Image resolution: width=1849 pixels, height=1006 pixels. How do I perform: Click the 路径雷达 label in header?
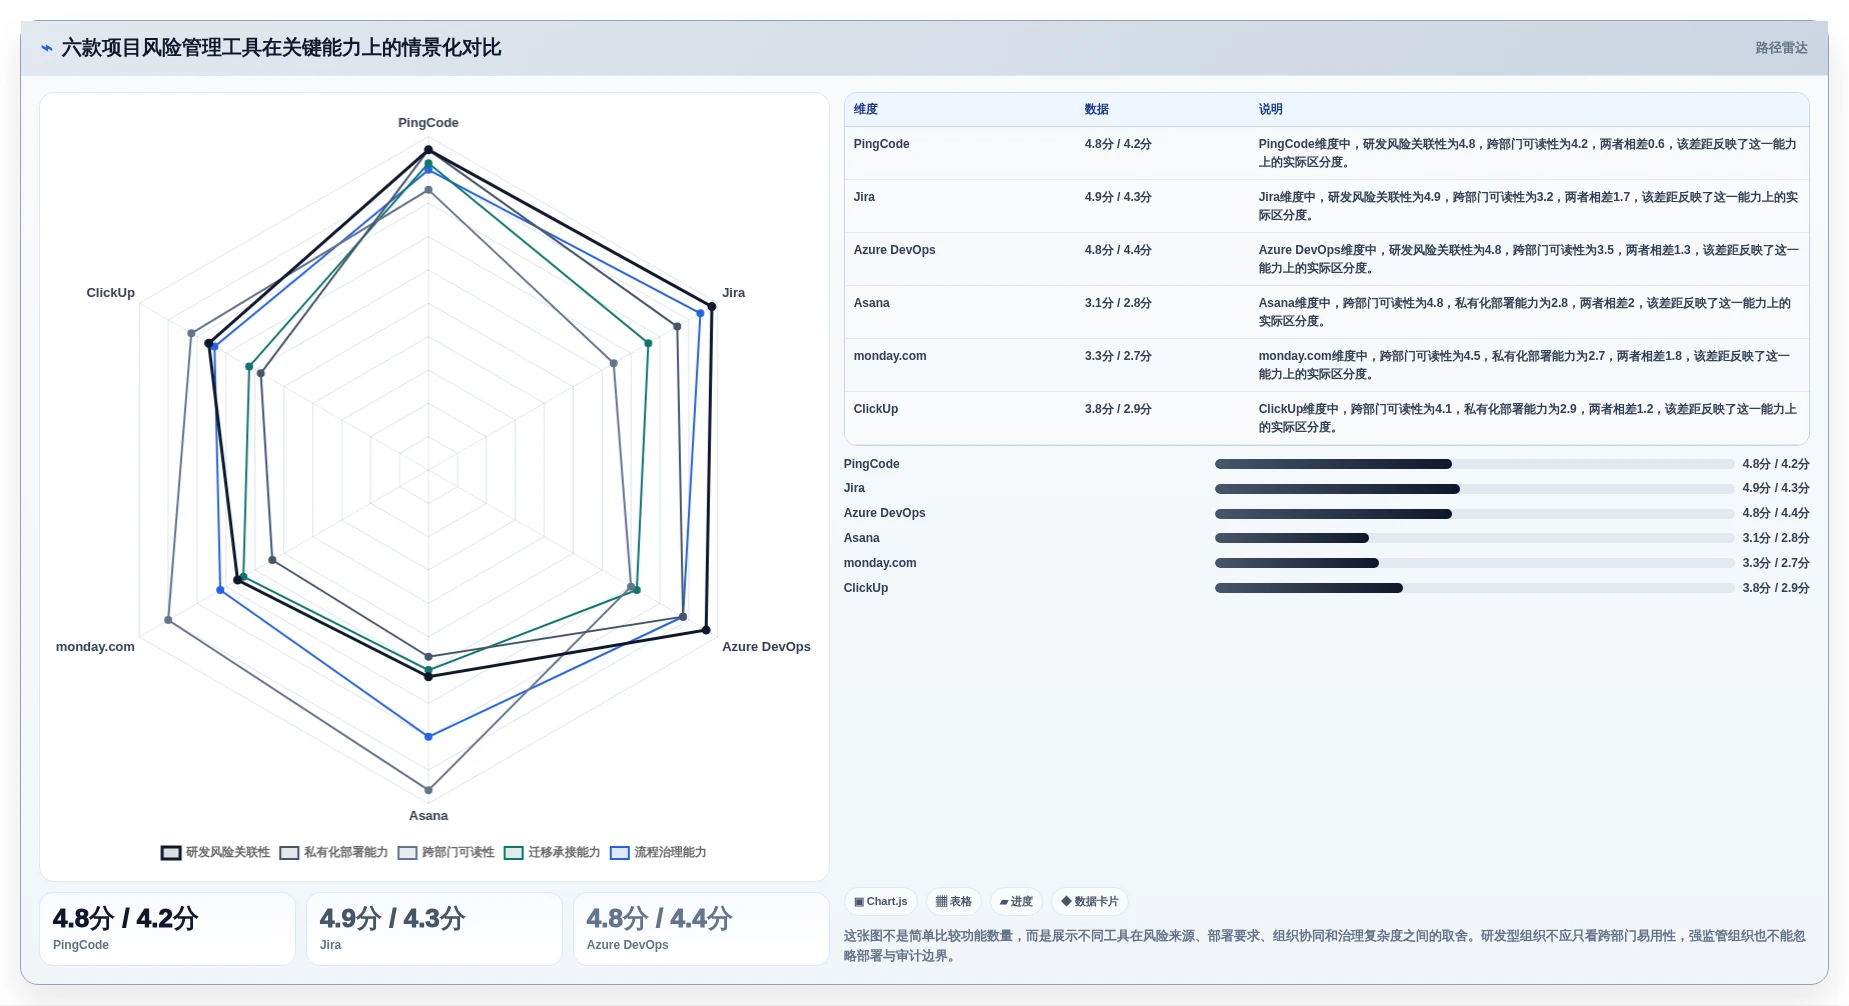(1781, 48)
